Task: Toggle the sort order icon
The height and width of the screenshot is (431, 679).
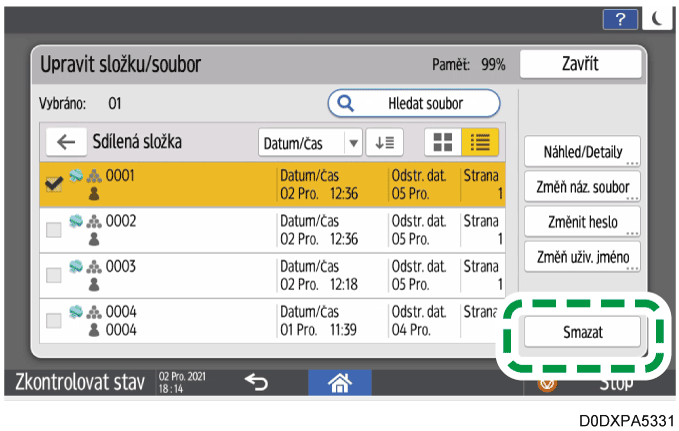Action: tap(382, 142)
